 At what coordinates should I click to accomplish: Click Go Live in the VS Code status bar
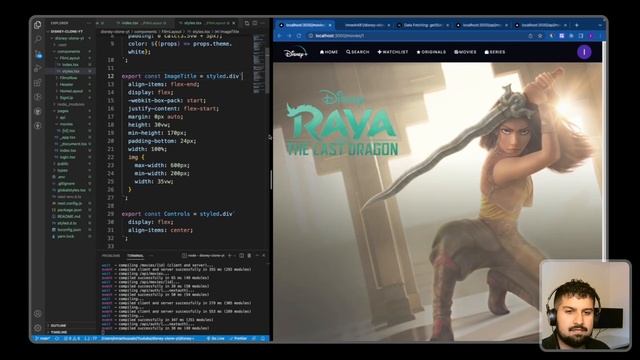coord(216,338)
